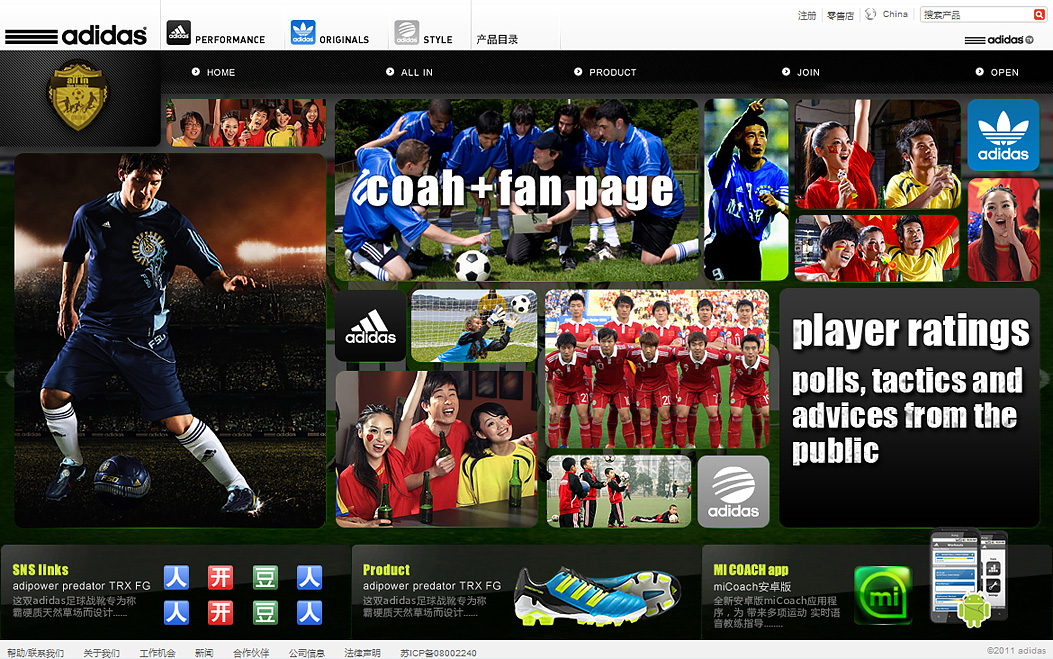This screenshot has width=1053, height=659.
Task: Click the red 开 icon in lower SNS row
Action: click(220, 613)
